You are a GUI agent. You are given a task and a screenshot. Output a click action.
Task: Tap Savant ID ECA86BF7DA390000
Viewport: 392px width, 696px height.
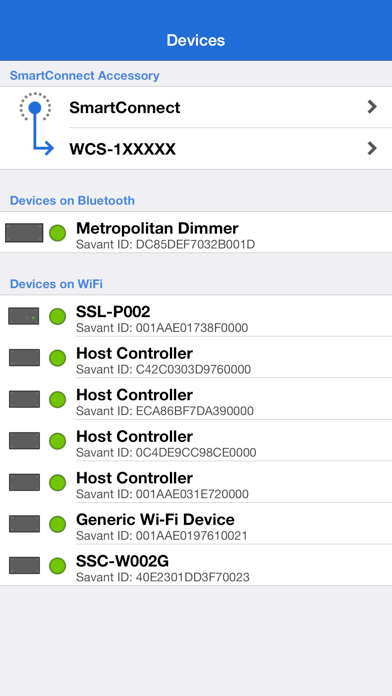click(x=165, y=411)
